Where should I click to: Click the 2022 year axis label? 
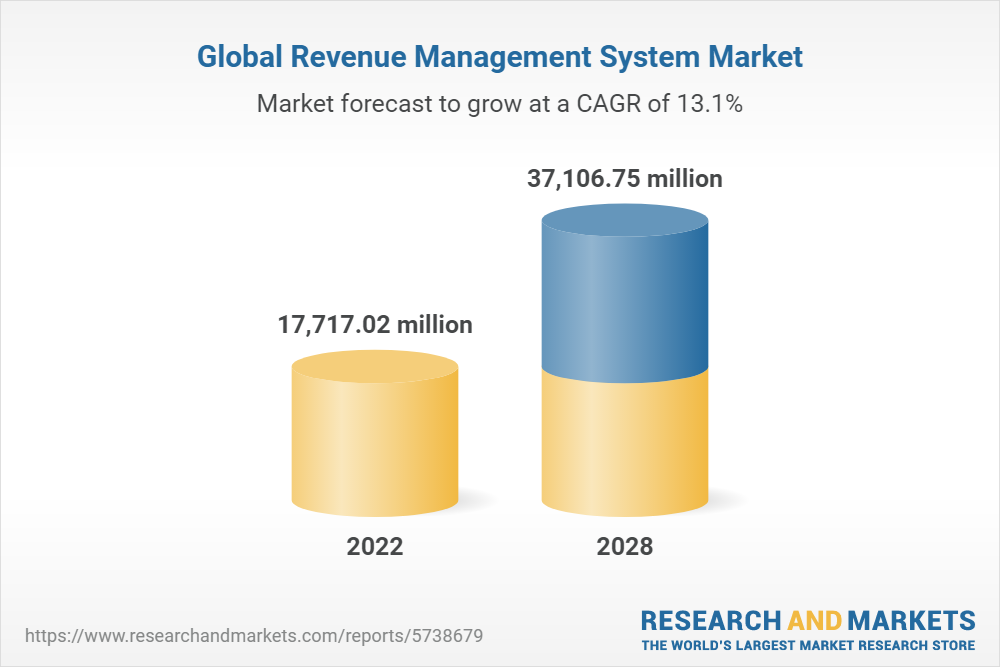[375, 547]
